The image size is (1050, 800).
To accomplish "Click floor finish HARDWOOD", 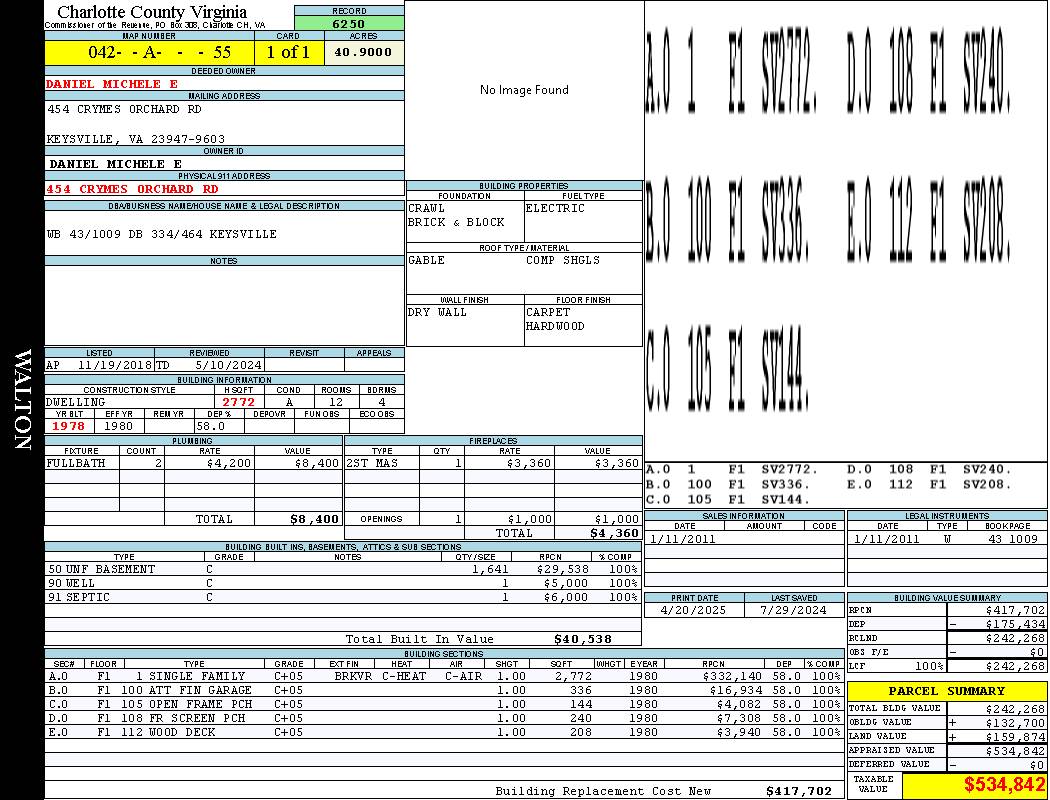I will coord(555,327).
